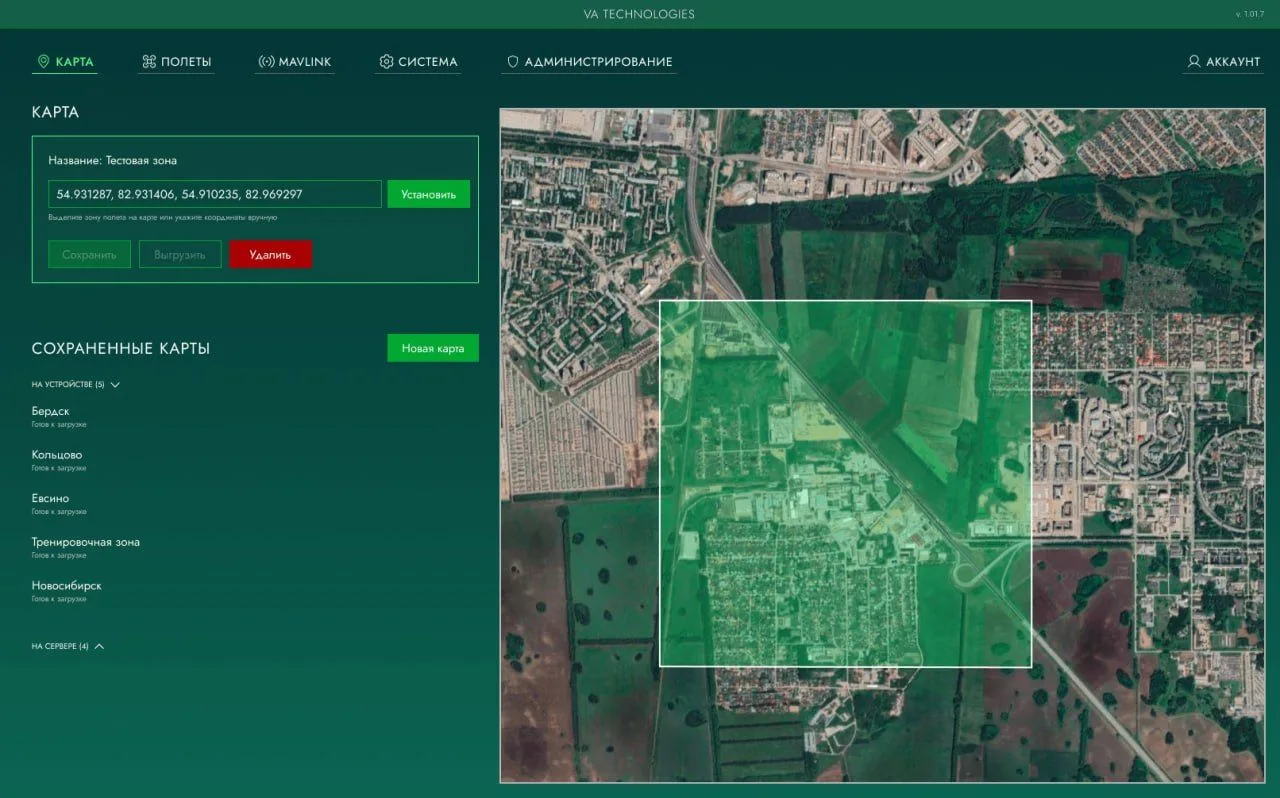Click the version label v. 1.01.7
Screen dimensions: 1280x798
click(x=1250, y=14)
